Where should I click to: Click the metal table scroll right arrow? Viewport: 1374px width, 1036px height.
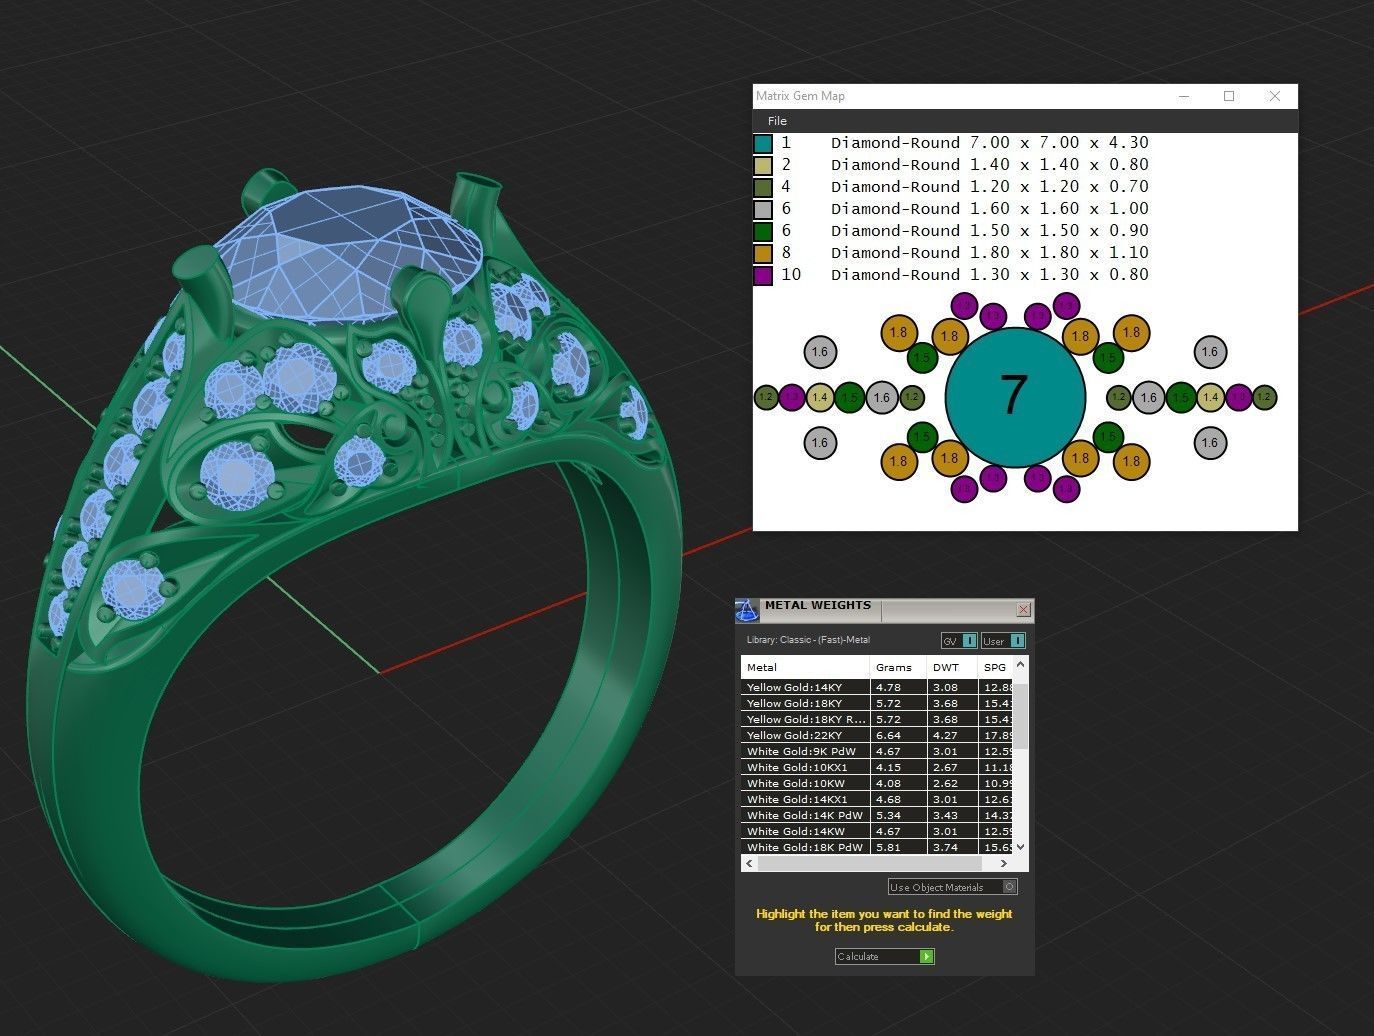coord(1004,863)
